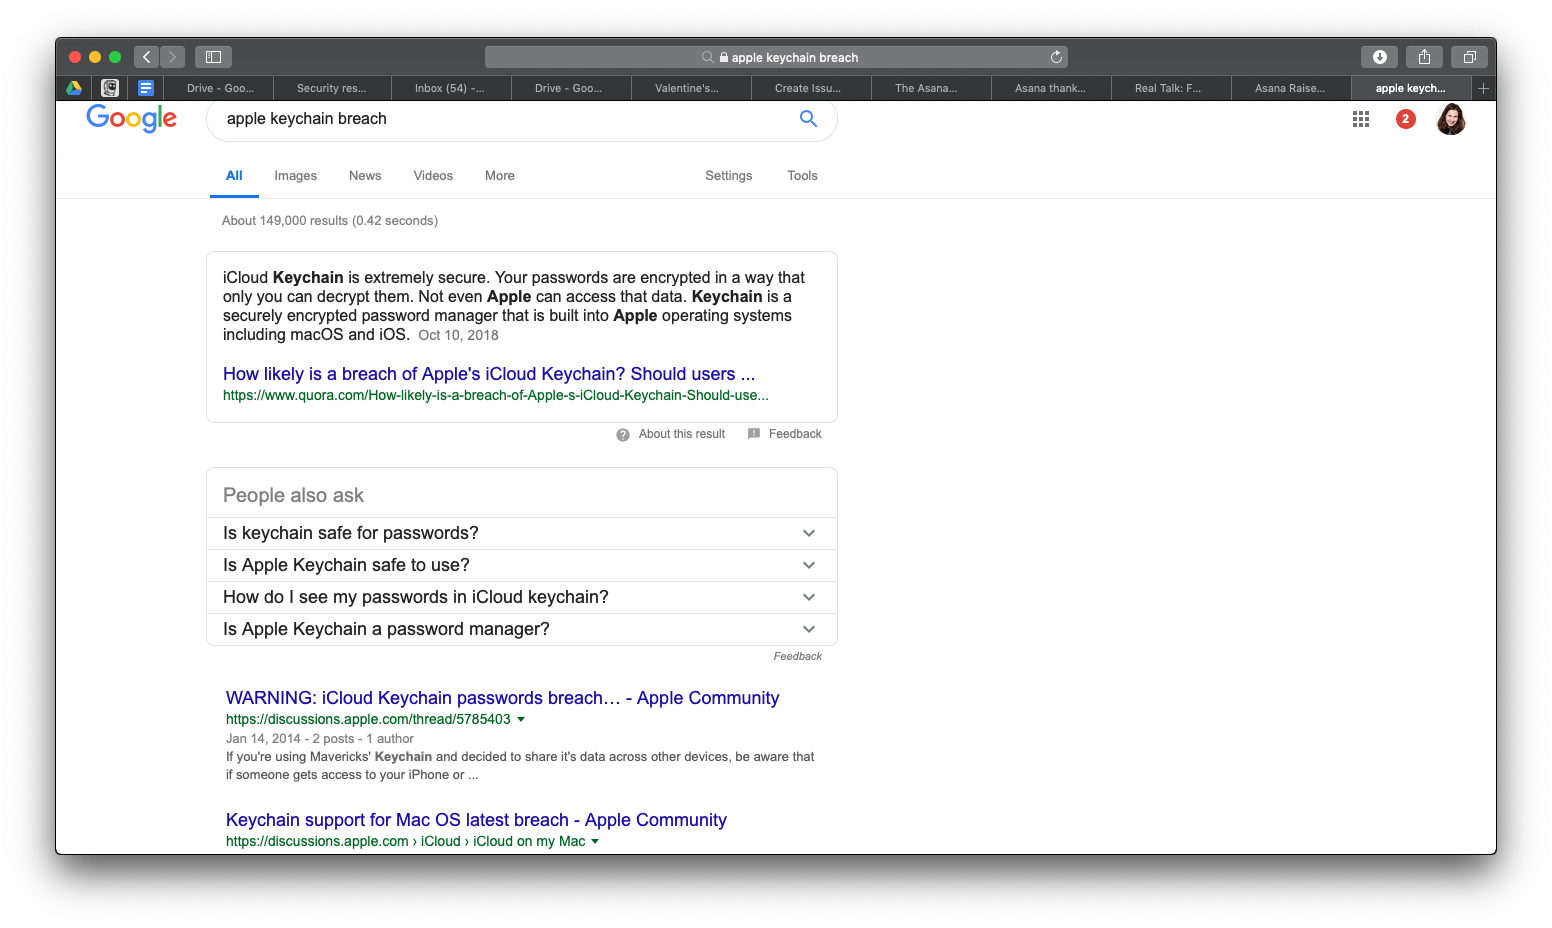Reload the page with the refresh icon
The width and height of the screenshot is (1552, 928).
pos(1056,57)
